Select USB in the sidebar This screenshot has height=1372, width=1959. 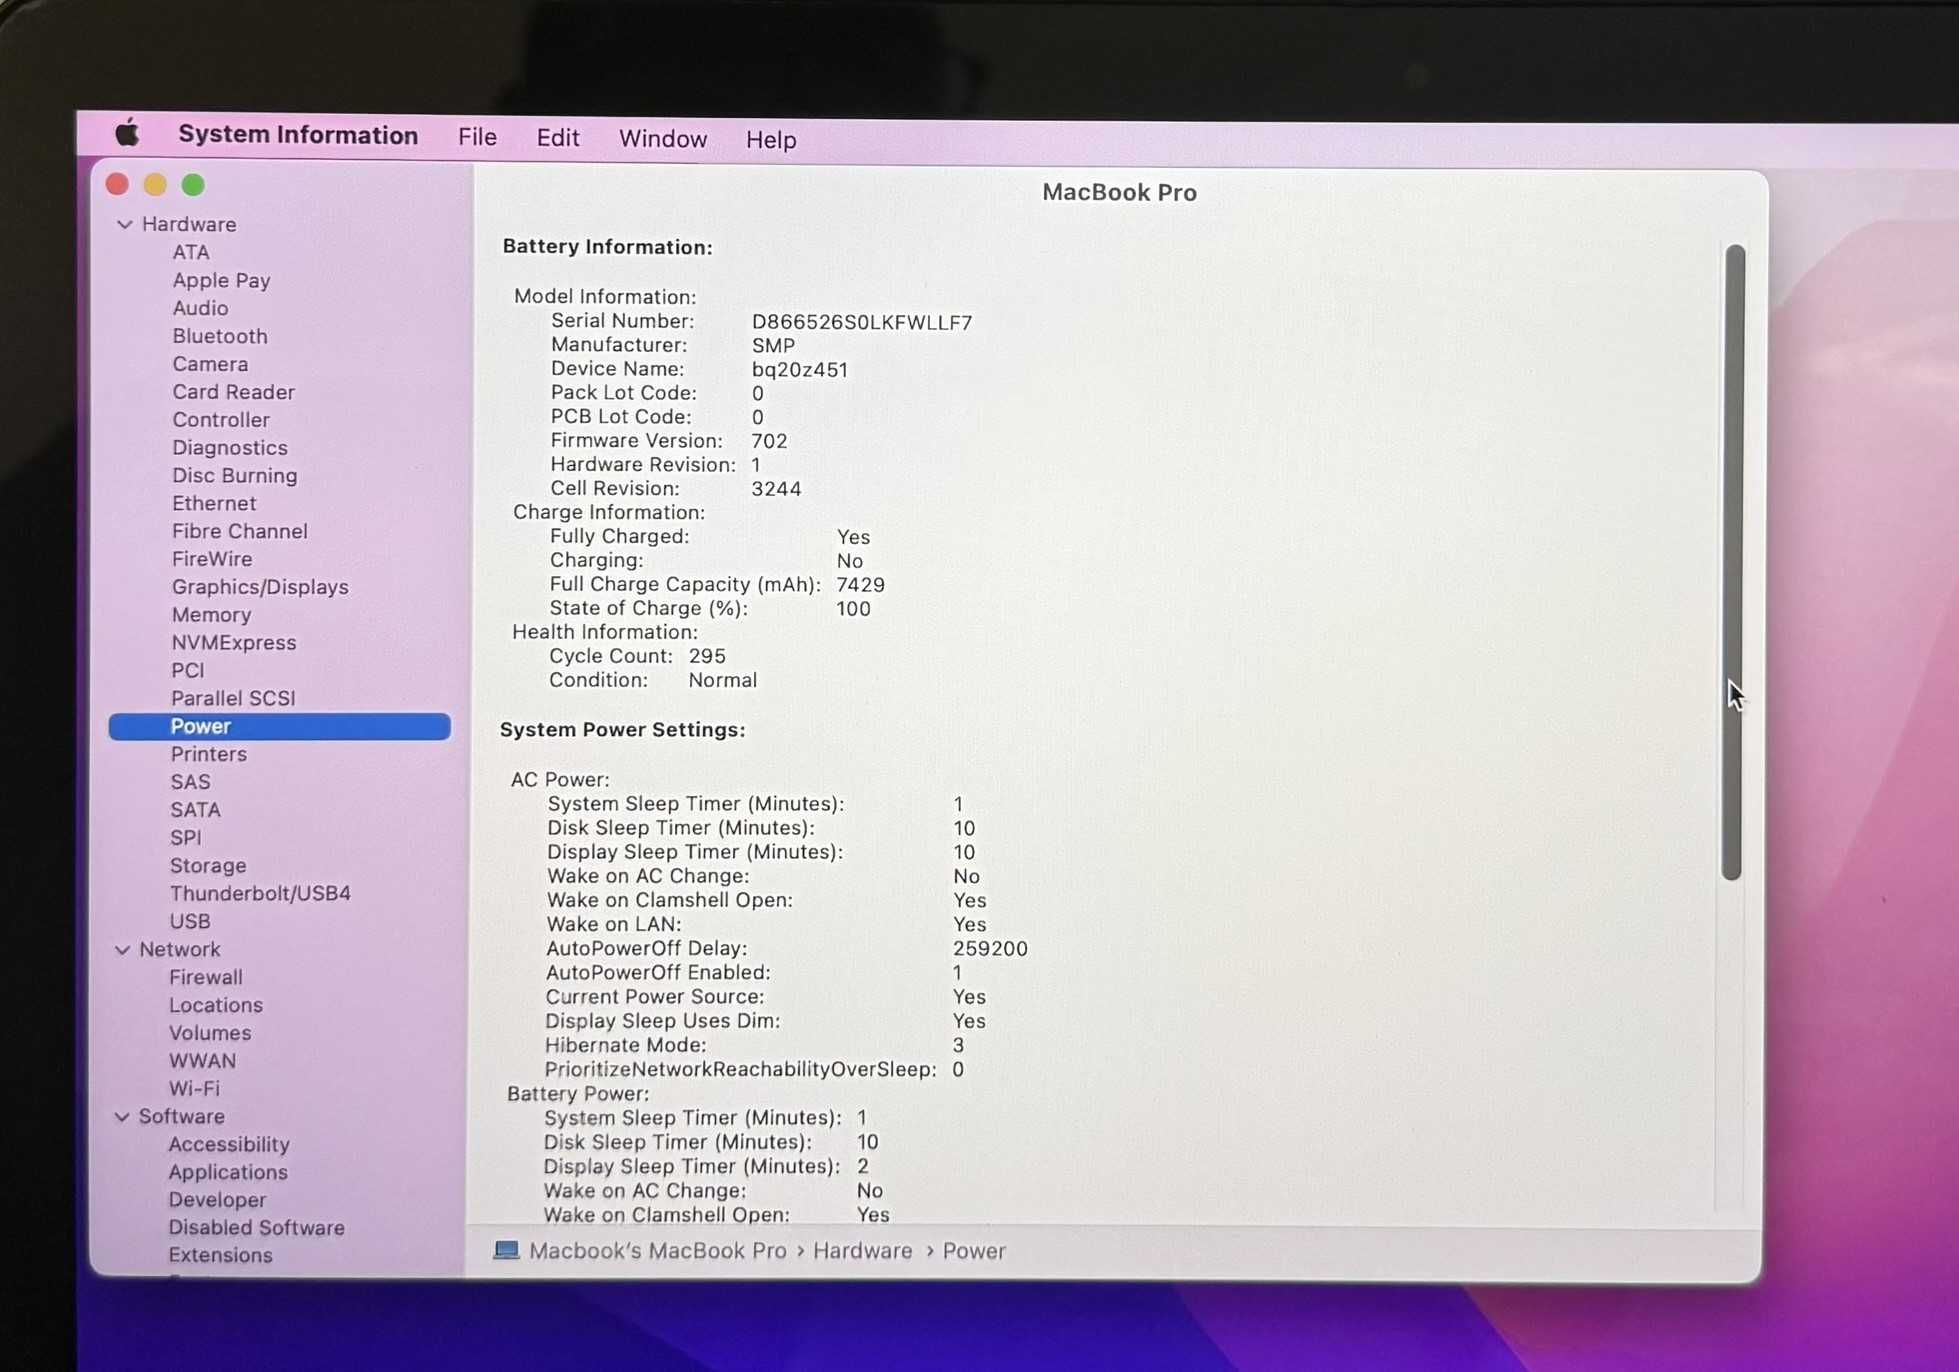tap(190, 921)
